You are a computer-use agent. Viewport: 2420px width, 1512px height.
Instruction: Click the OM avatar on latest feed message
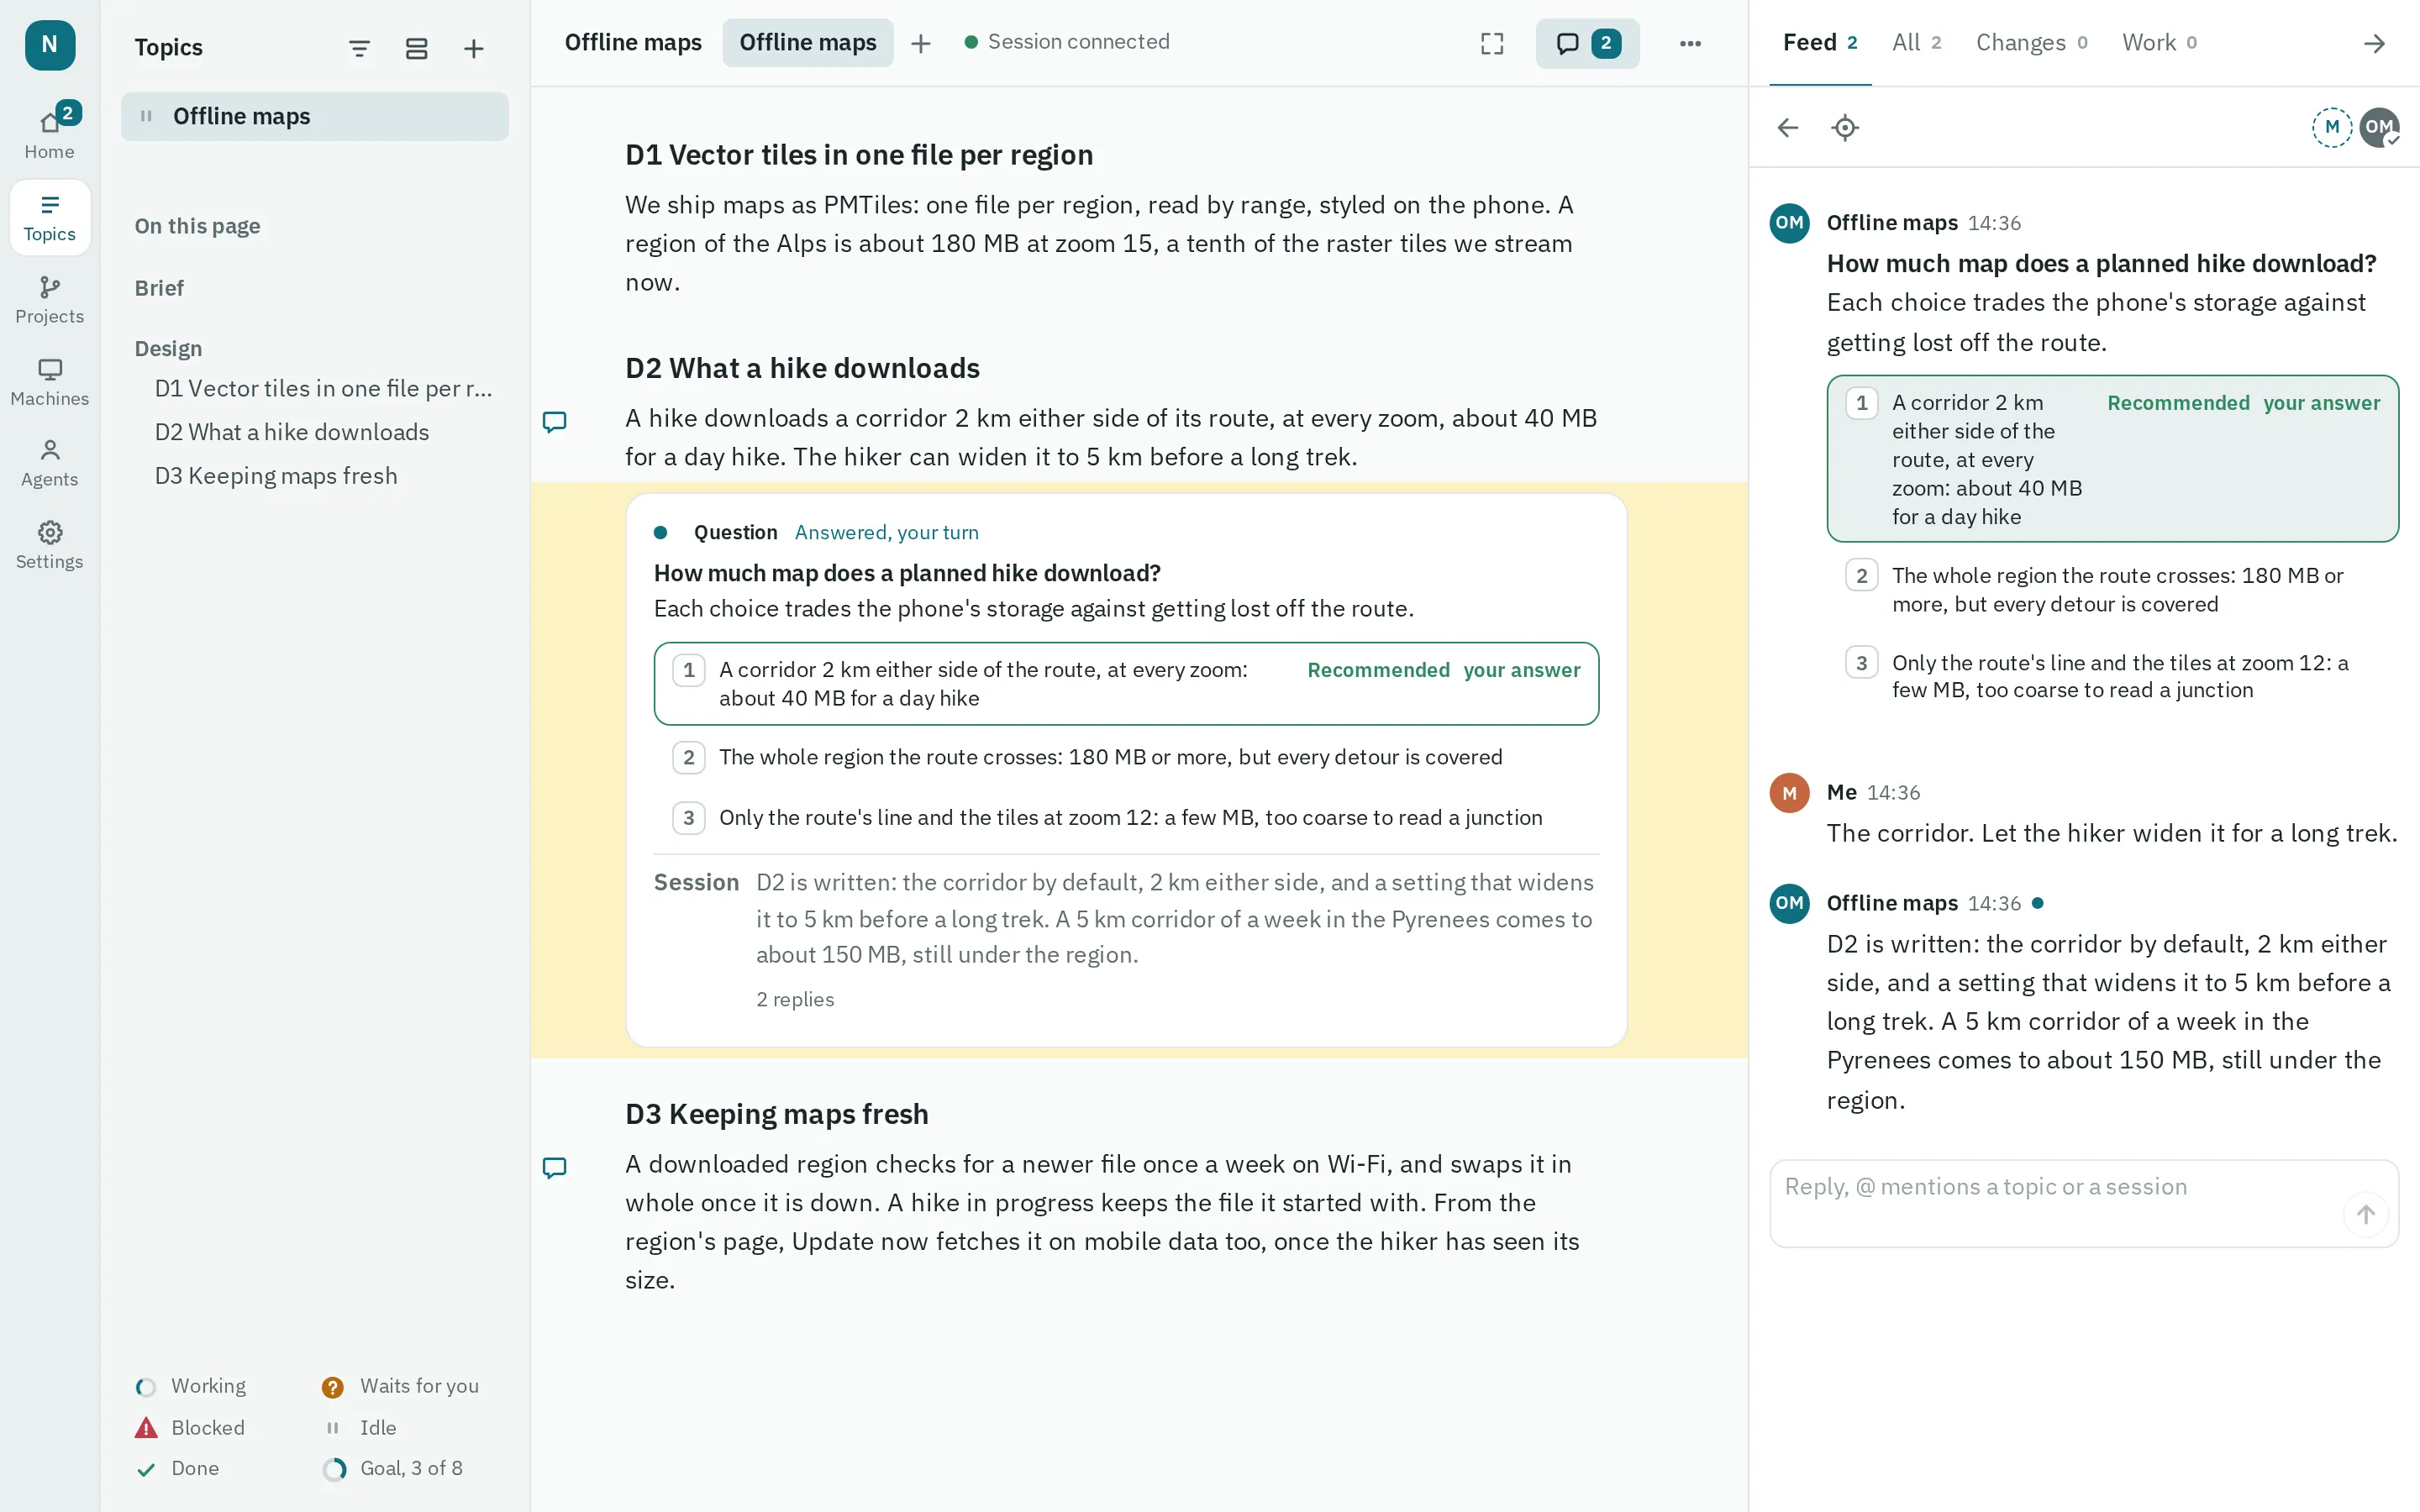pos(1789,903)
